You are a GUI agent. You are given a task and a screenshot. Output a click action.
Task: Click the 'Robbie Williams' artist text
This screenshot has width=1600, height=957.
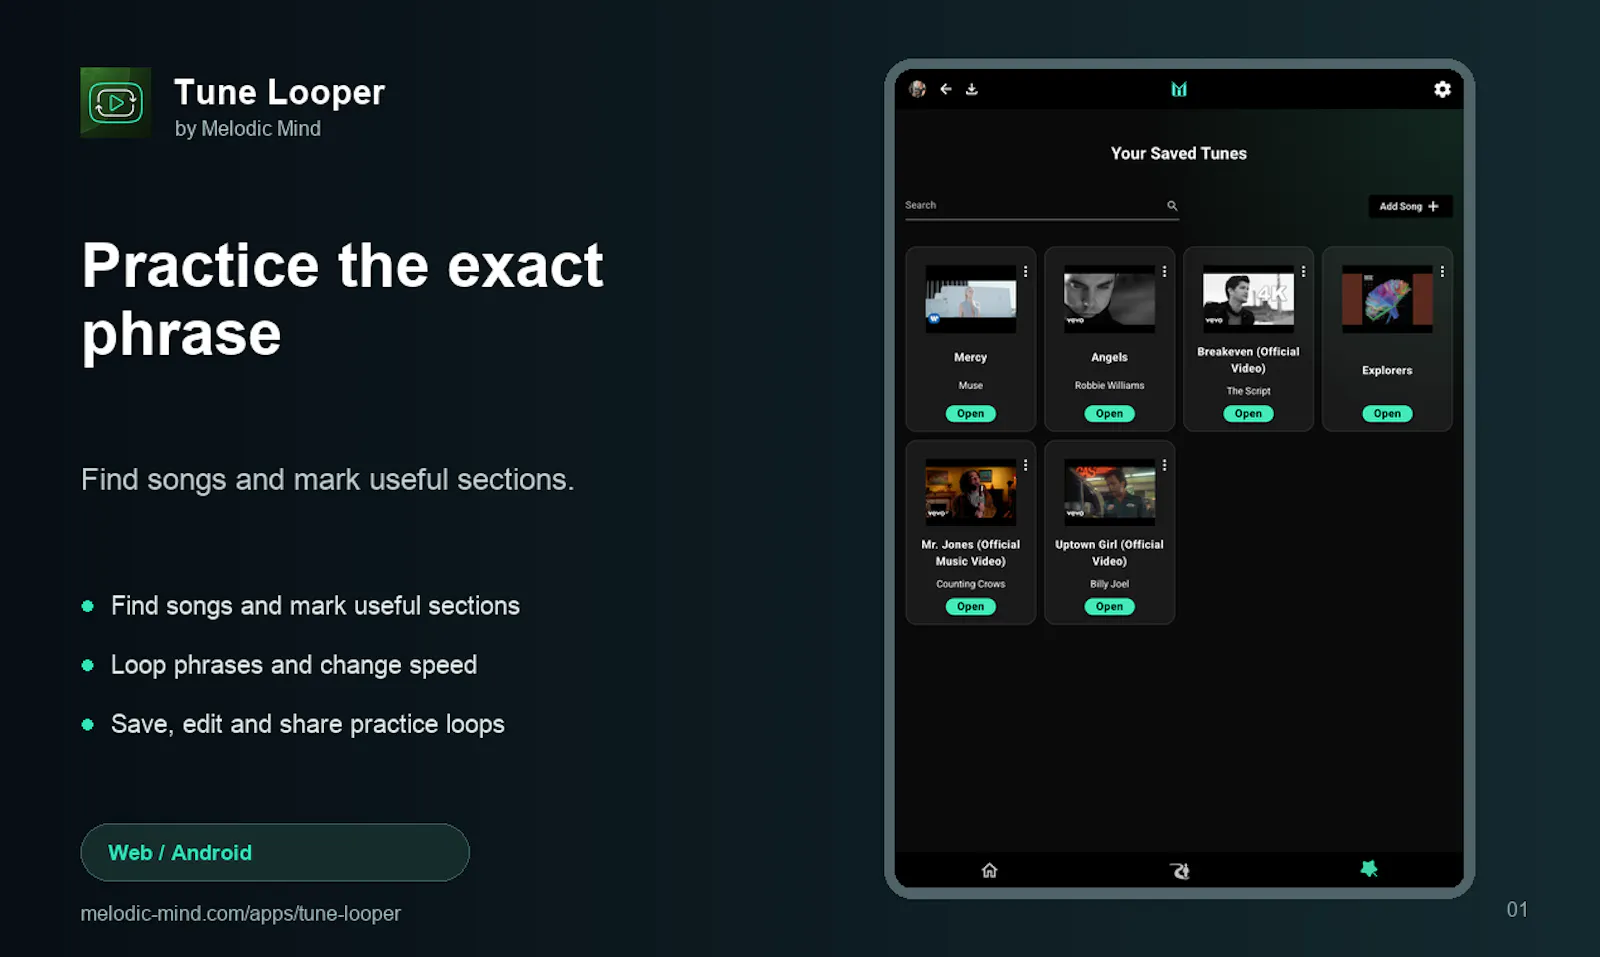(x=1109, y=385)
